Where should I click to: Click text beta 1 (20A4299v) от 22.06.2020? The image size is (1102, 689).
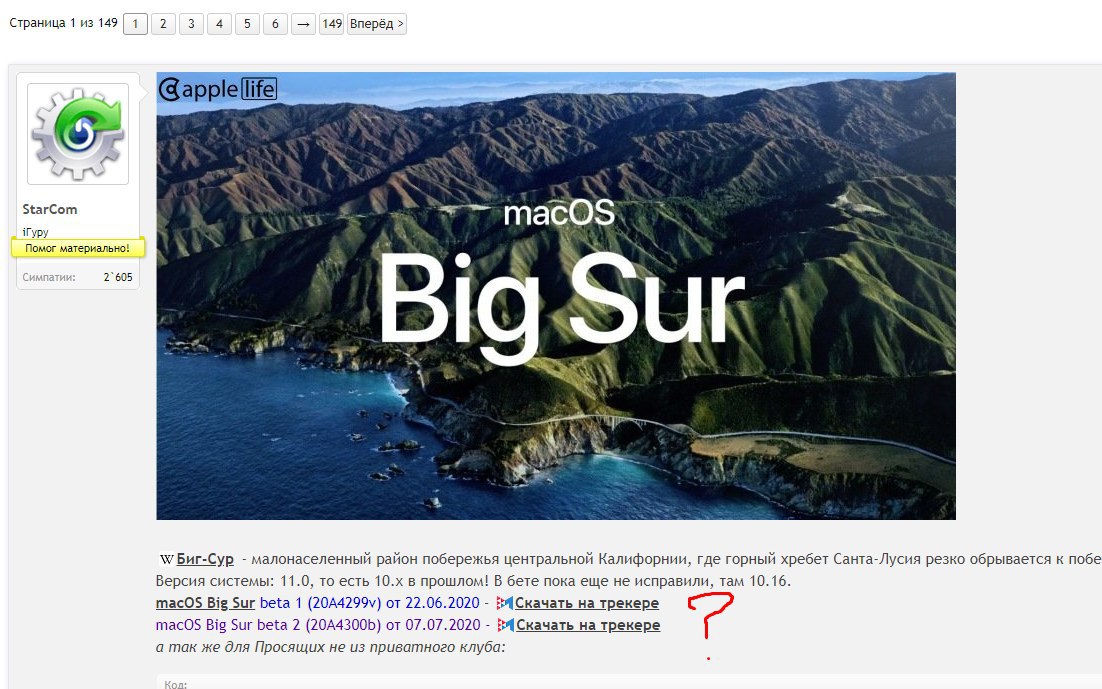click(370, 603)
